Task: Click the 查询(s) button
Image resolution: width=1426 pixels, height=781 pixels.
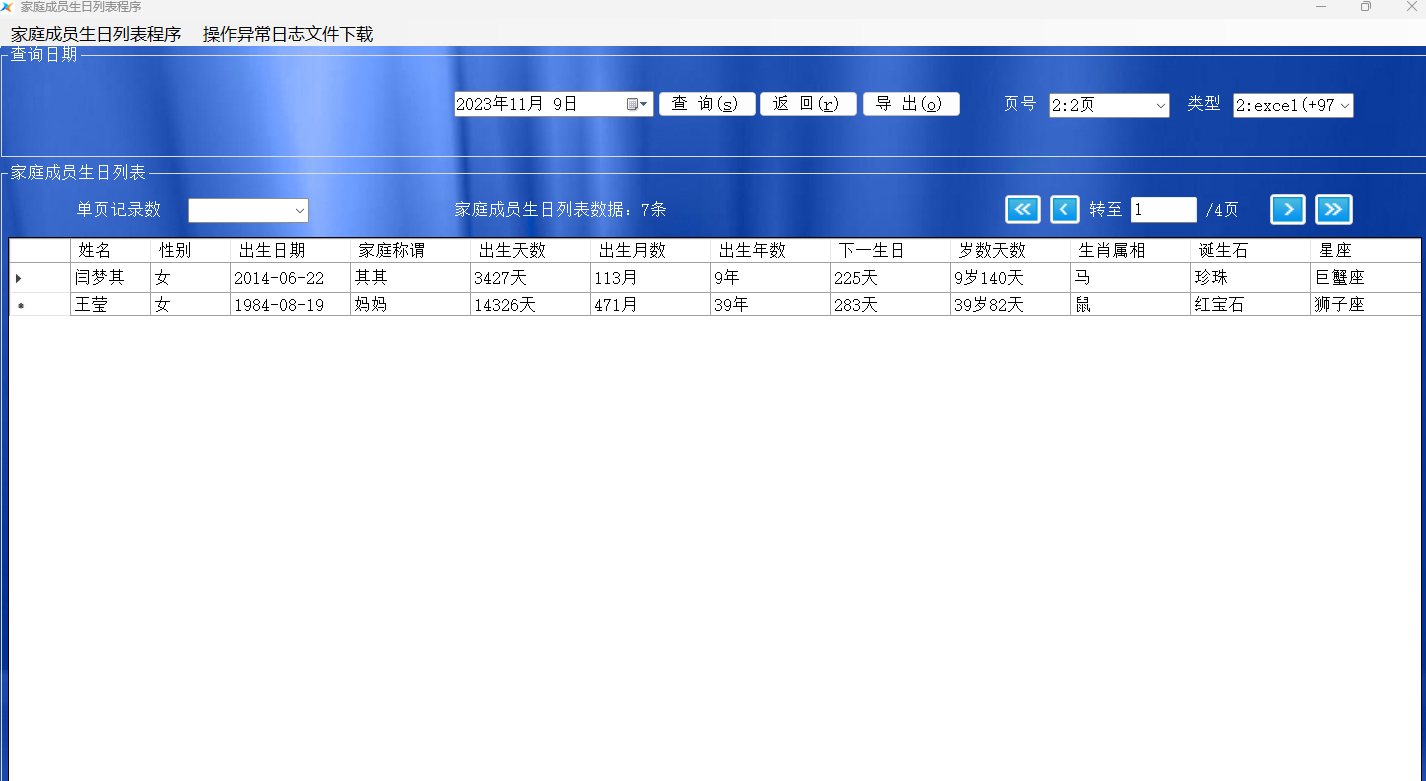Action: tap(707, 104)
